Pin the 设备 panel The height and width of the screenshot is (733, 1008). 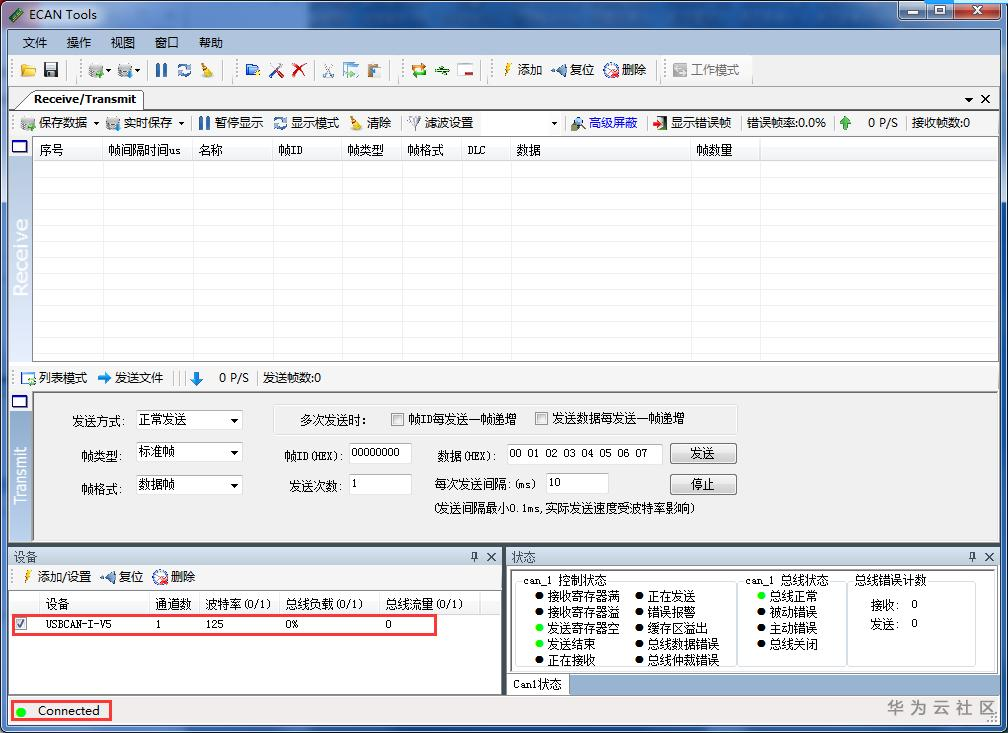pos(474,557)
